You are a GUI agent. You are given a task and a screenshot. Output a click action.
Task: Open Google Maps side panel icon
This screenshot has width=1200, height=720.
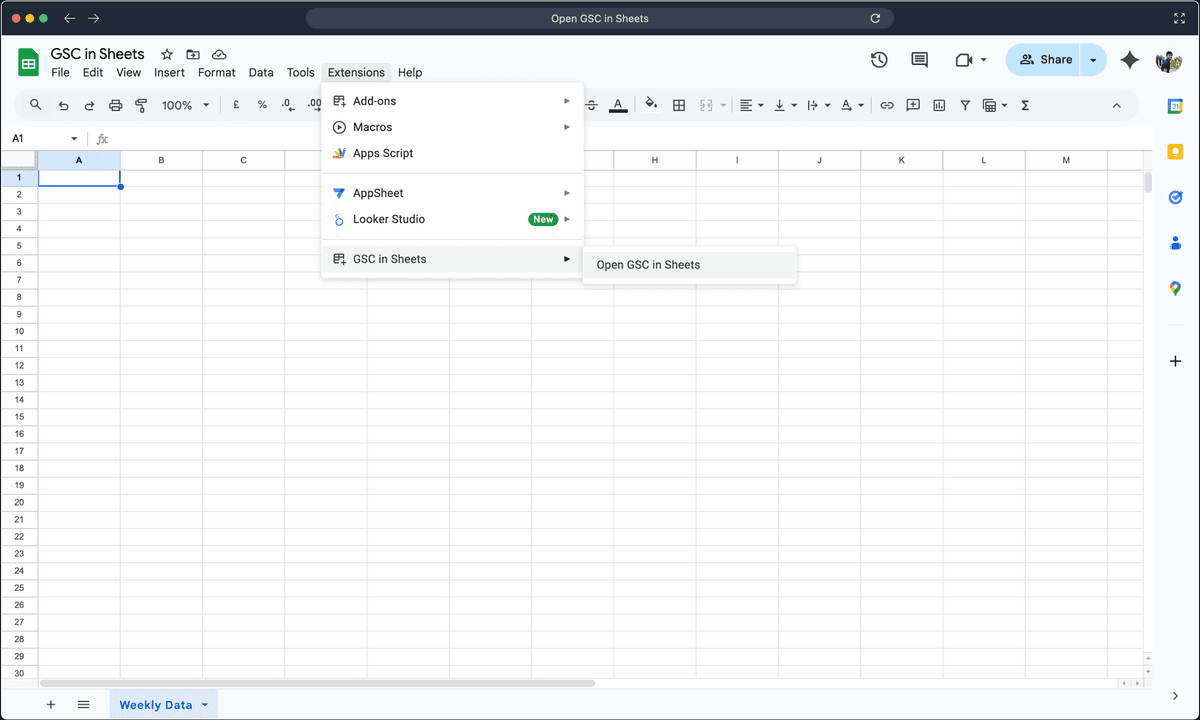click(1175, 289)
